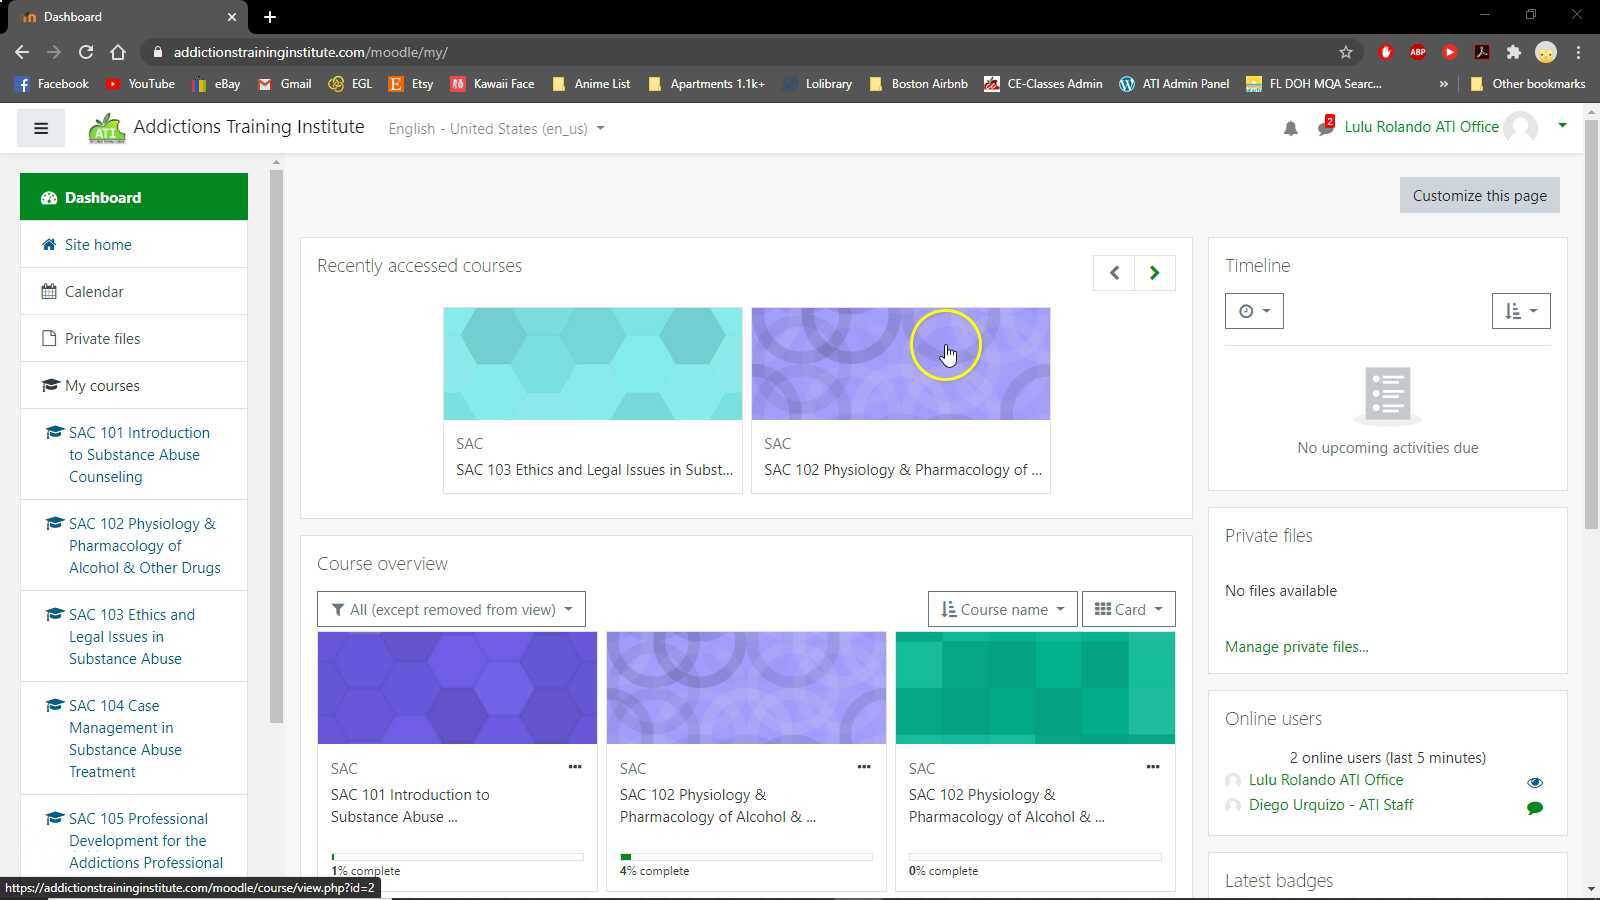Open the language selector dropdown
The height and width of the screenshot is (900, 1600).
point(495,128)
